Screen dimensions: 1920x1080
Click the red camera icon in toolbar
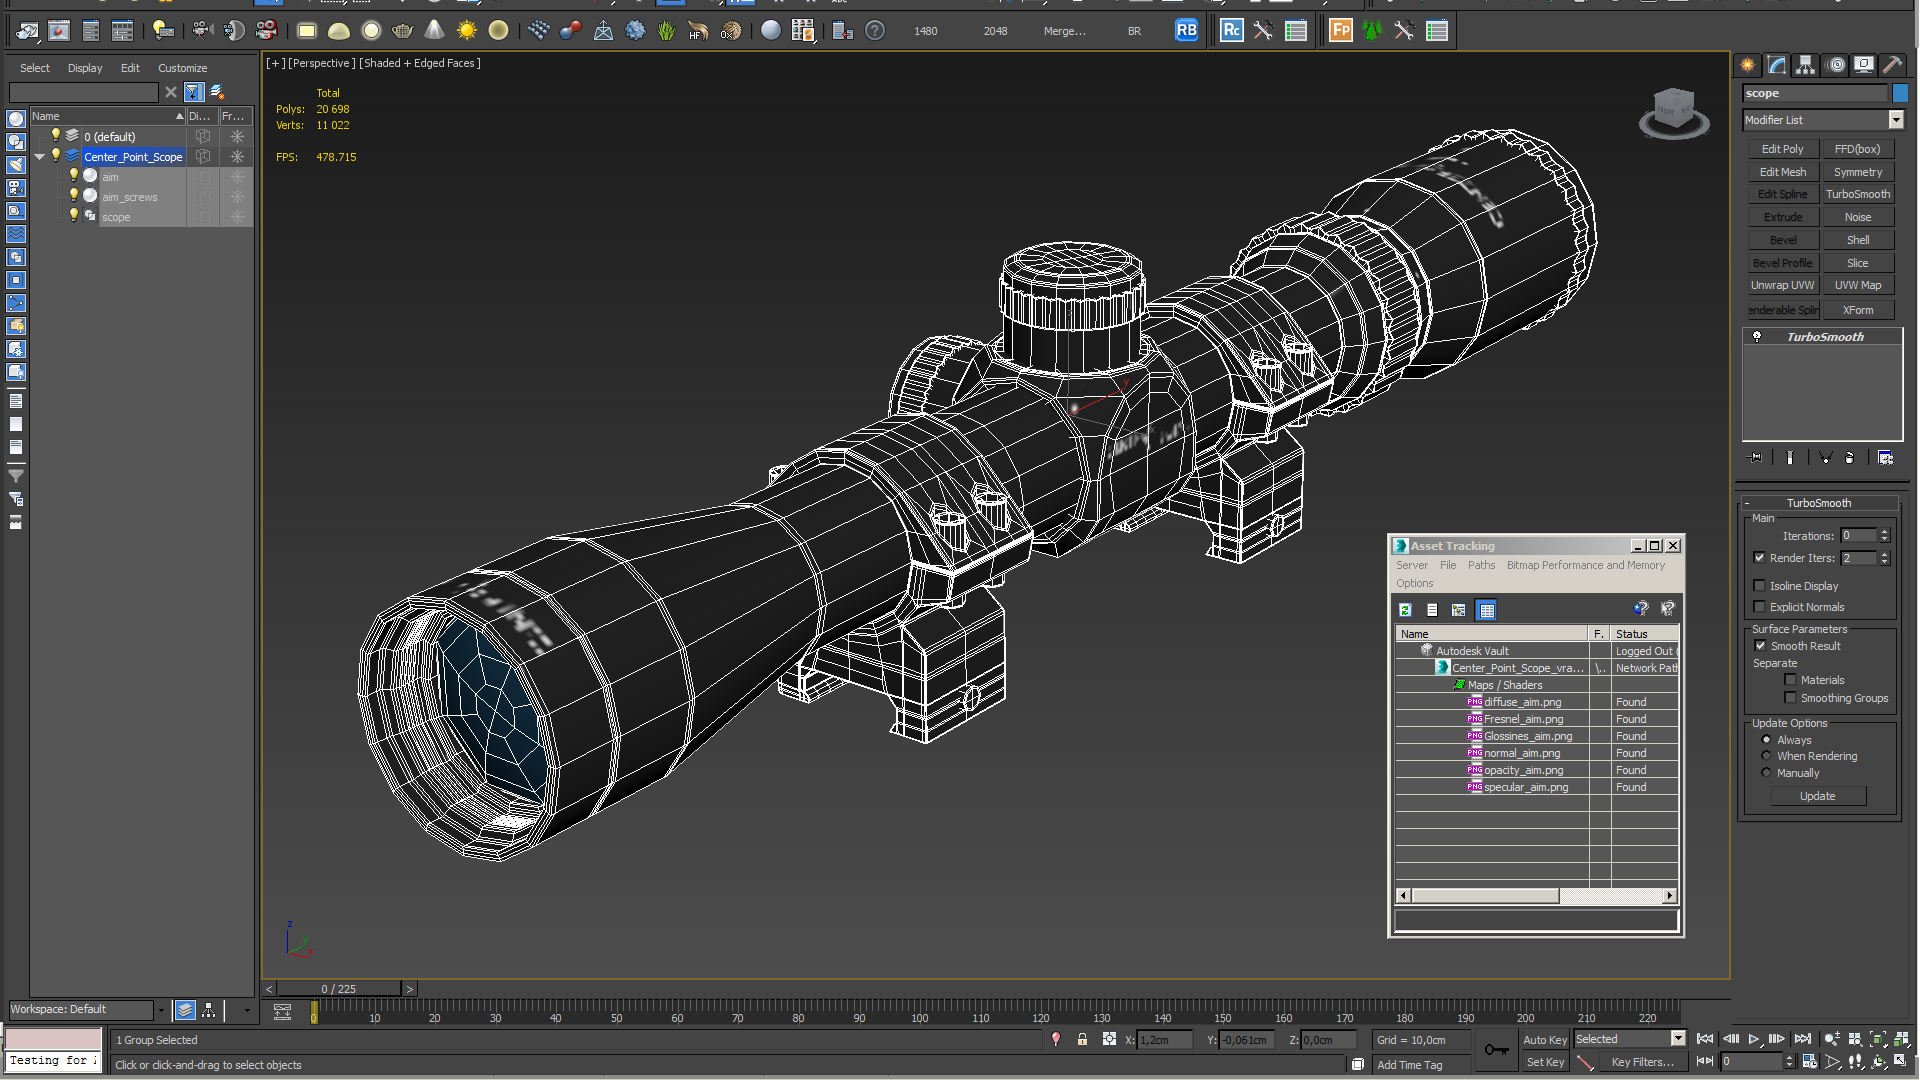point(266,31)
